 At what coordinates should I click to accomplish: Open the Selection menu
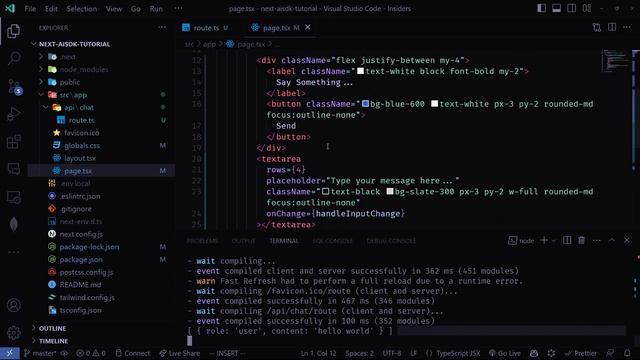pos(82,9)
